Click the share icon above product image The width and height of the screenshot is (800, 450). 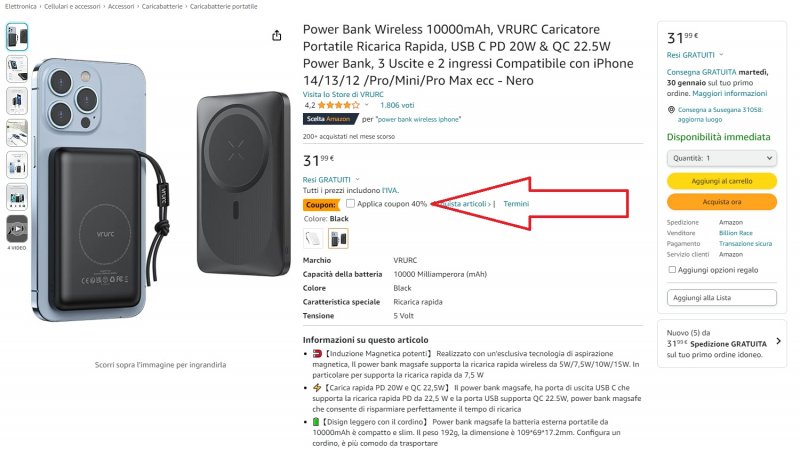(x=276, y=36)
